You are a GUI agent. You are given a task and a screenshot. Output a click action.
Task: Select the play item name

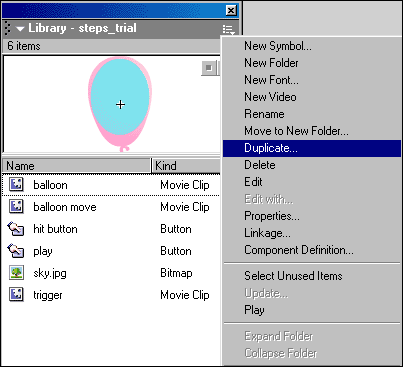coord(43,251)
